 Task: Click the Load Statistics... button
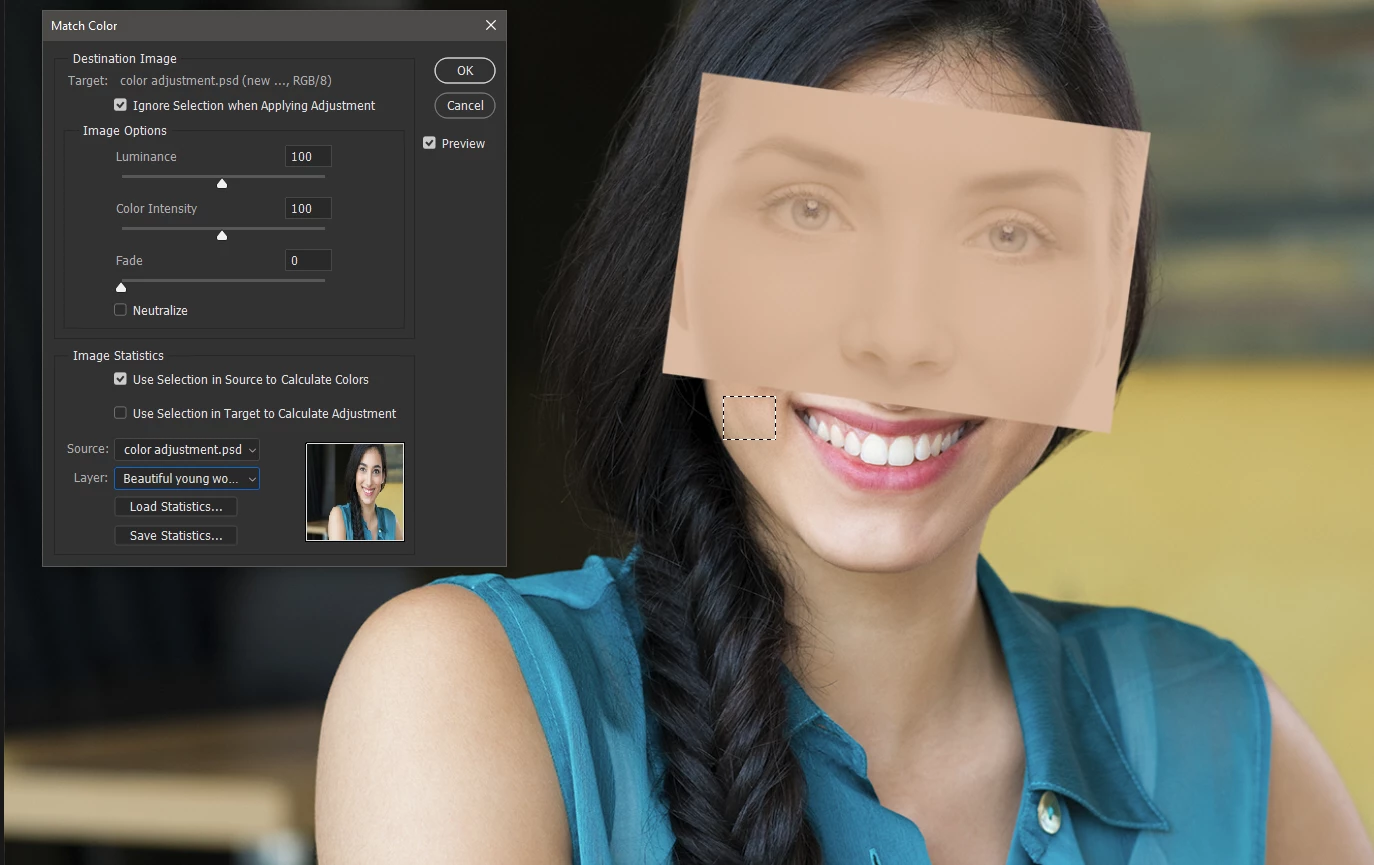176,507
